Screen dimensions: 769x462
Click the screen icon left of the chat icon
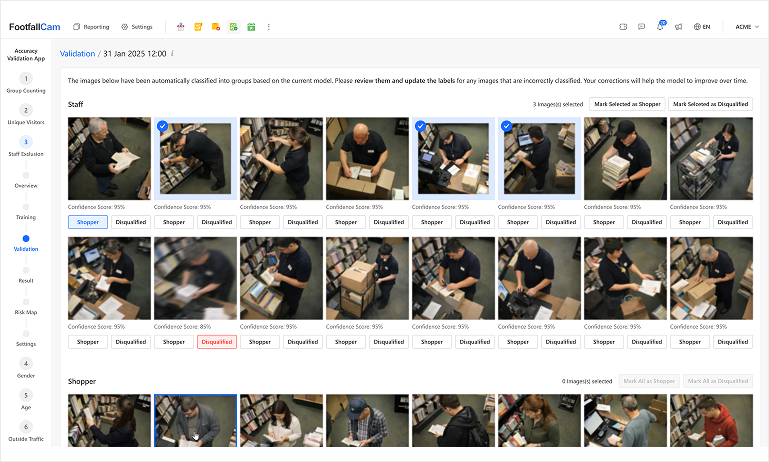(x=623, y=27)
